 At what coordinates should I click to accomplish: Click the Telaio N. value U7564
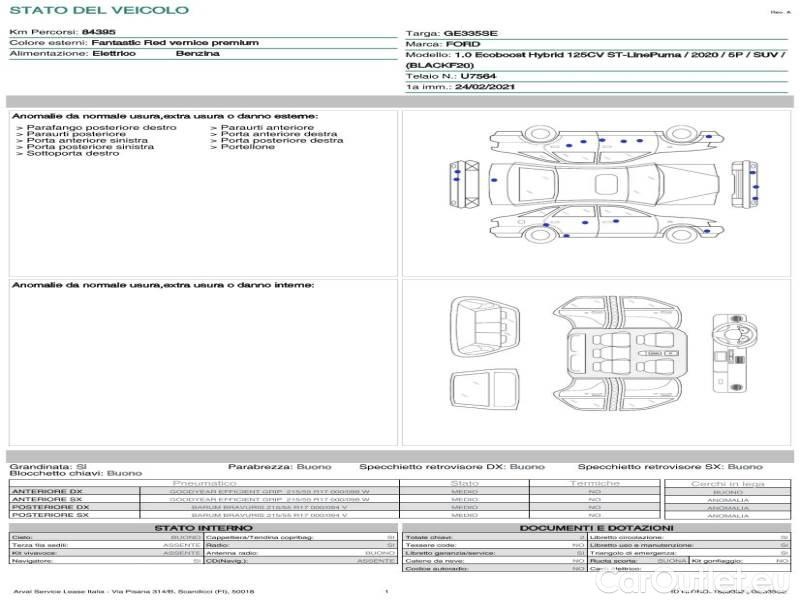478,76
